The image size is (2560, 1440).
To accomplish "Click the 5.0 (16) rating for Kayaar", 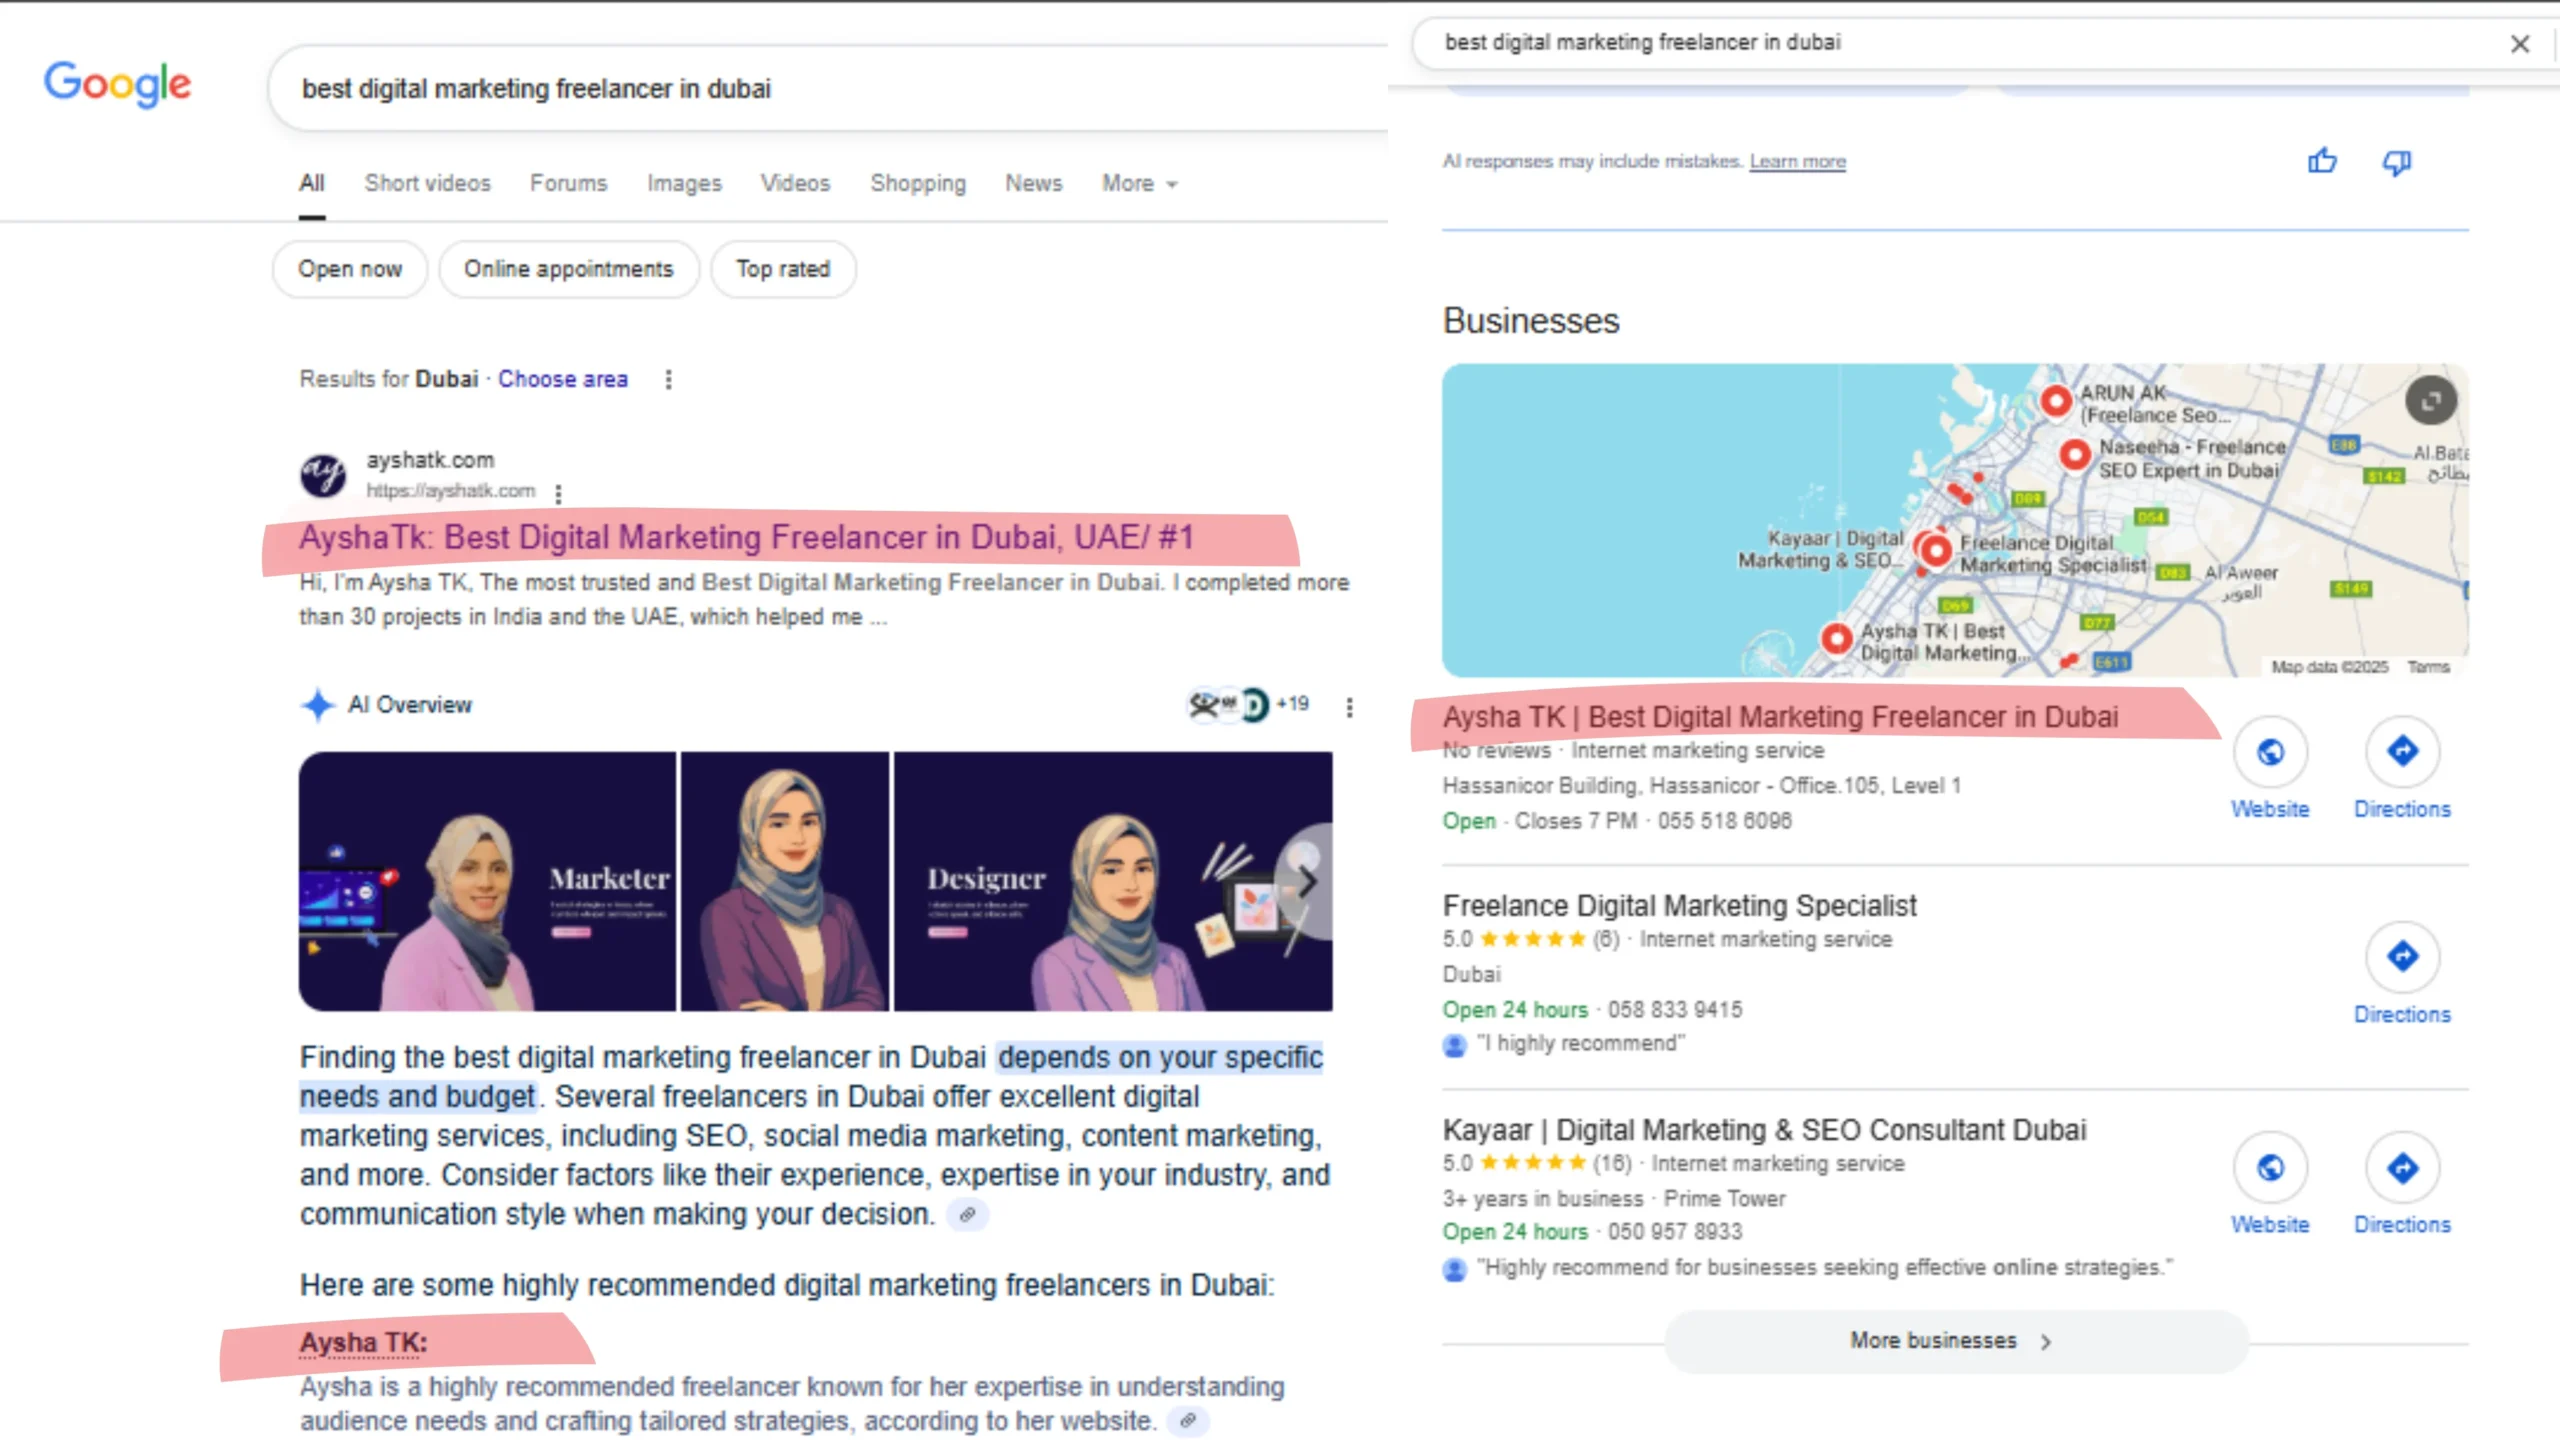I will [x=1537, y=1163].
